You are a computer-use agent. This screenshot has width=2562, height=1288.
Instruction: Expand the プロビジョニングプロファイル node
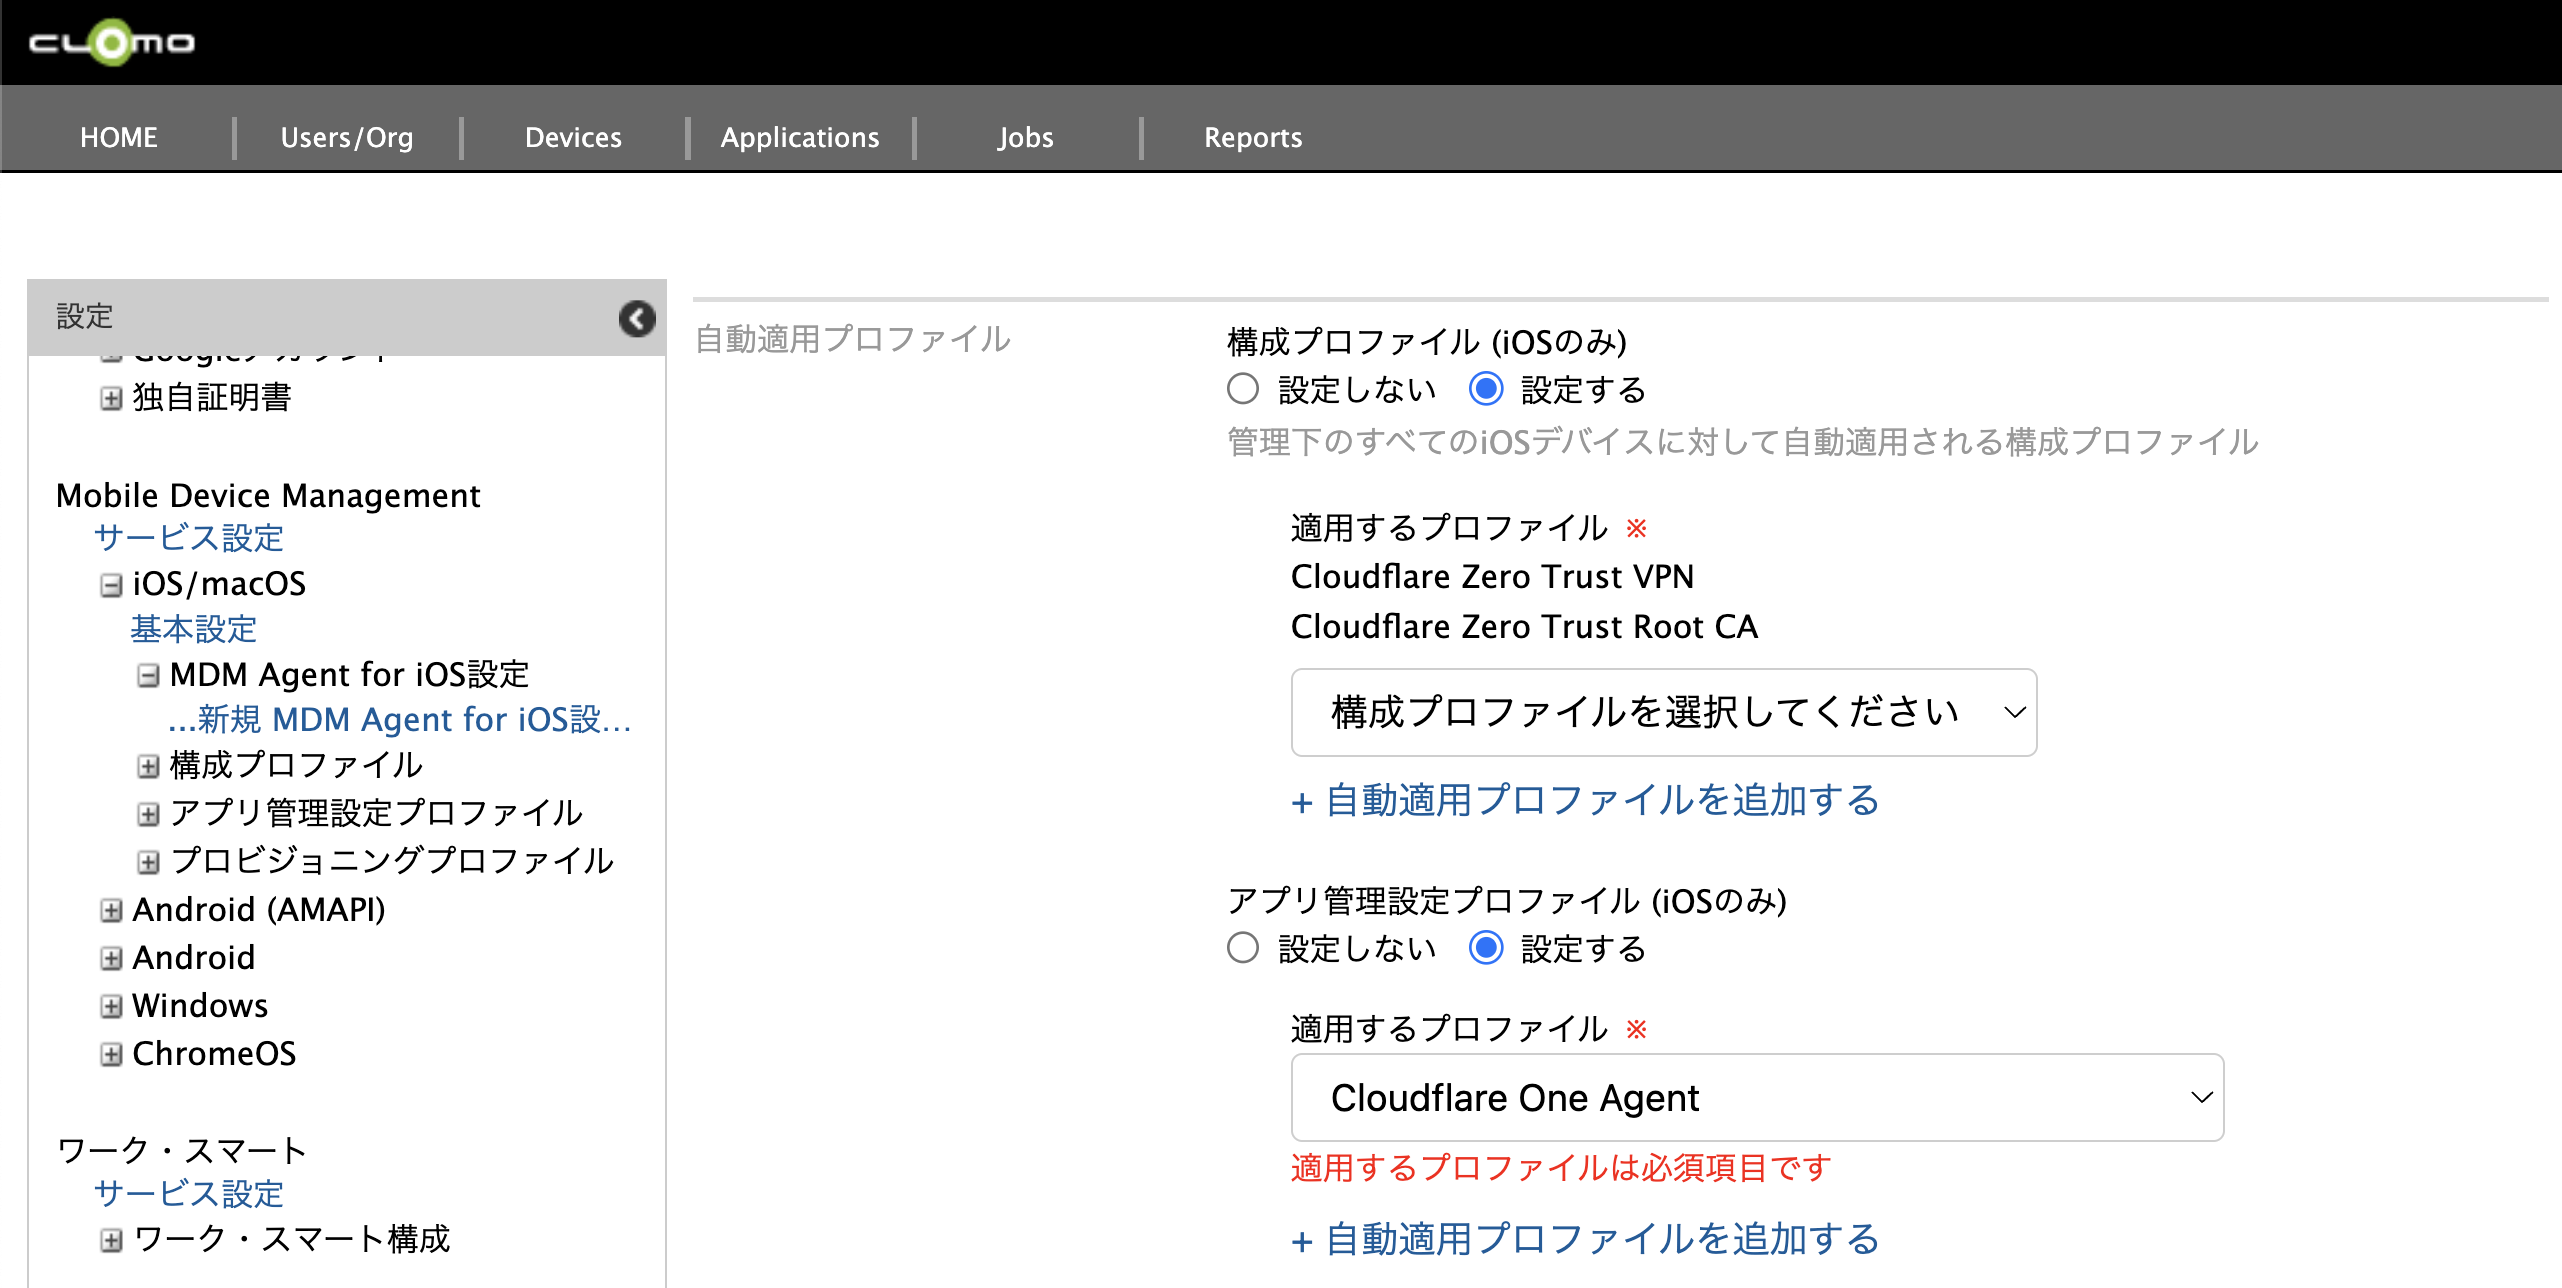click(148, 862)
